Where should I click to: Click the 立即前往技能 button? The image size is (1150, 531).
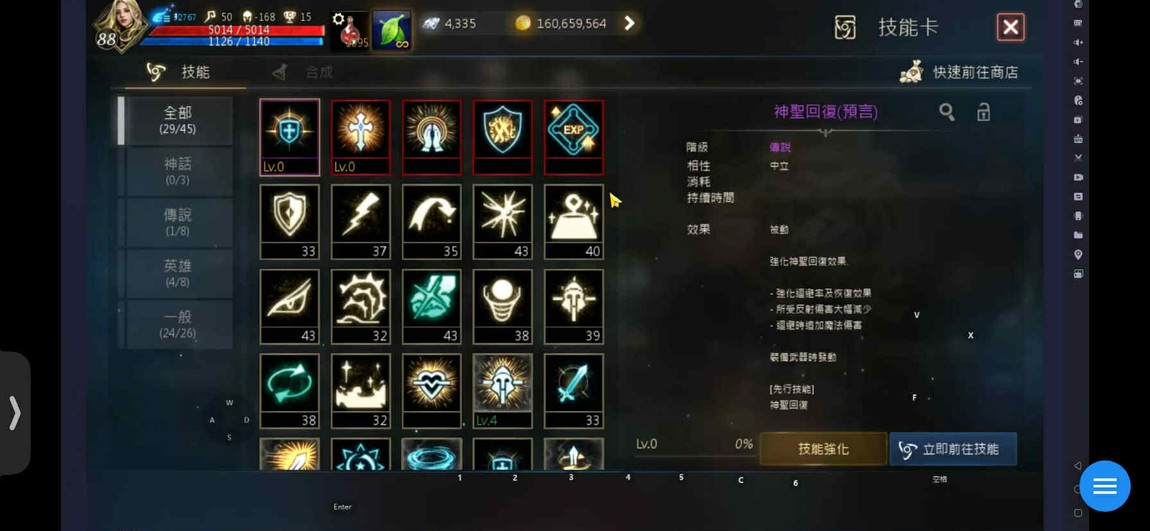pyautogui.click(x=953, y=449)
